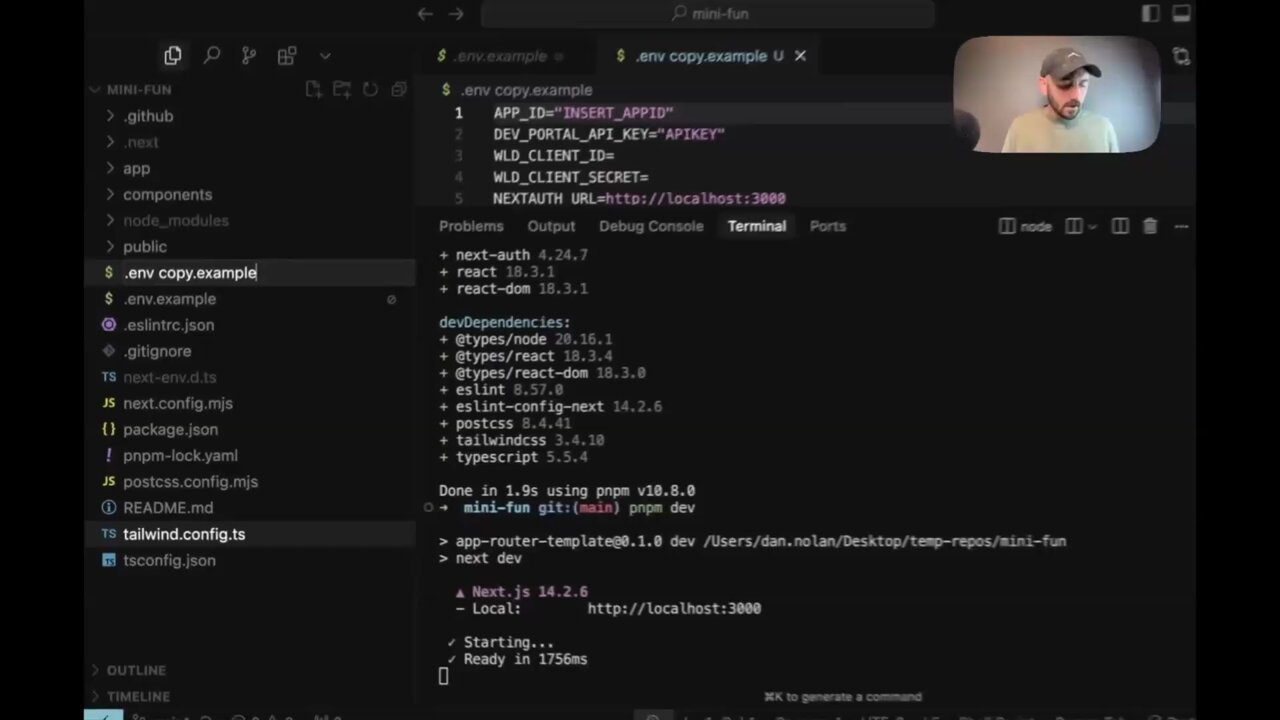The height and width of the screenshot is (720, 1280).
Task: Collapse folders in the explorer
Action: click(397, 89)
